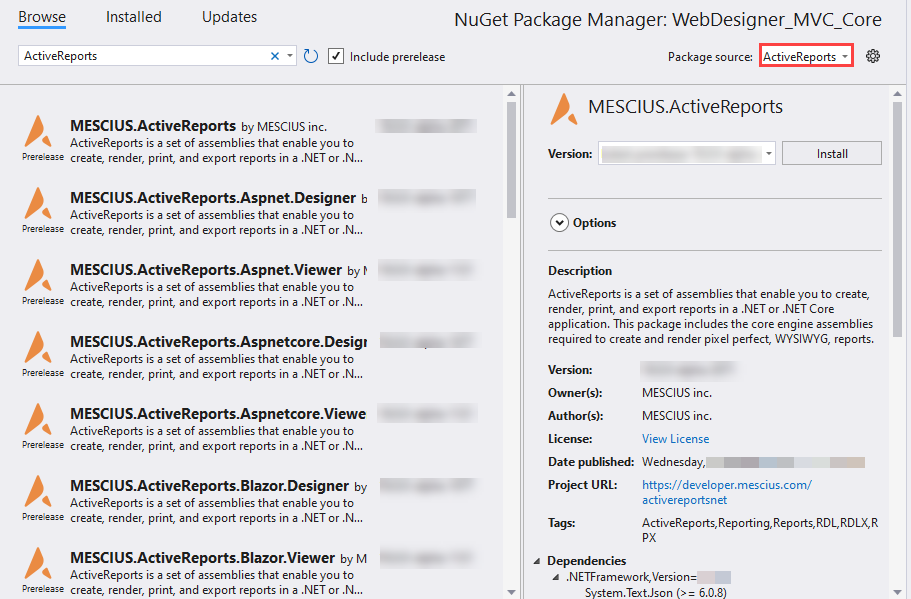Click MESCIUS.ActiveReports.Aspnet.Designer package title
Screen dimensions: 911x599
pyautogui.click(x=213, y=198)
